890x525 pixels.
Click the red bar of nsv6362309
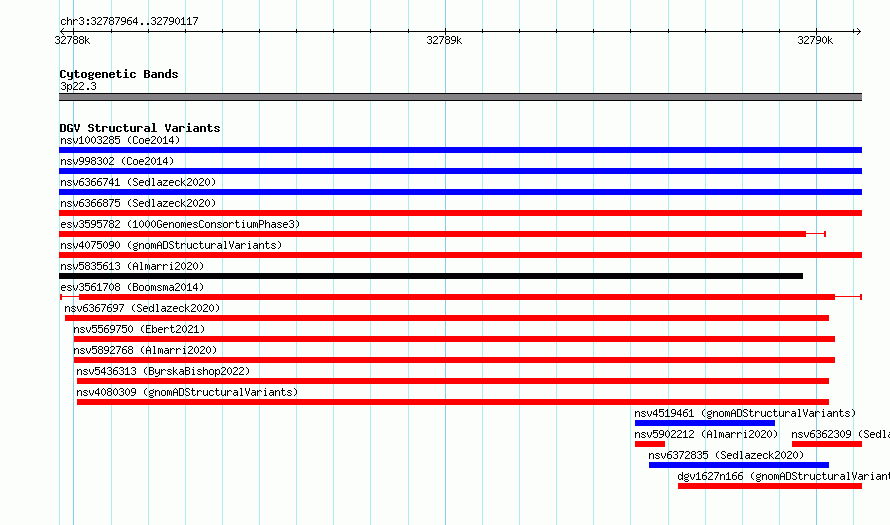827,444
